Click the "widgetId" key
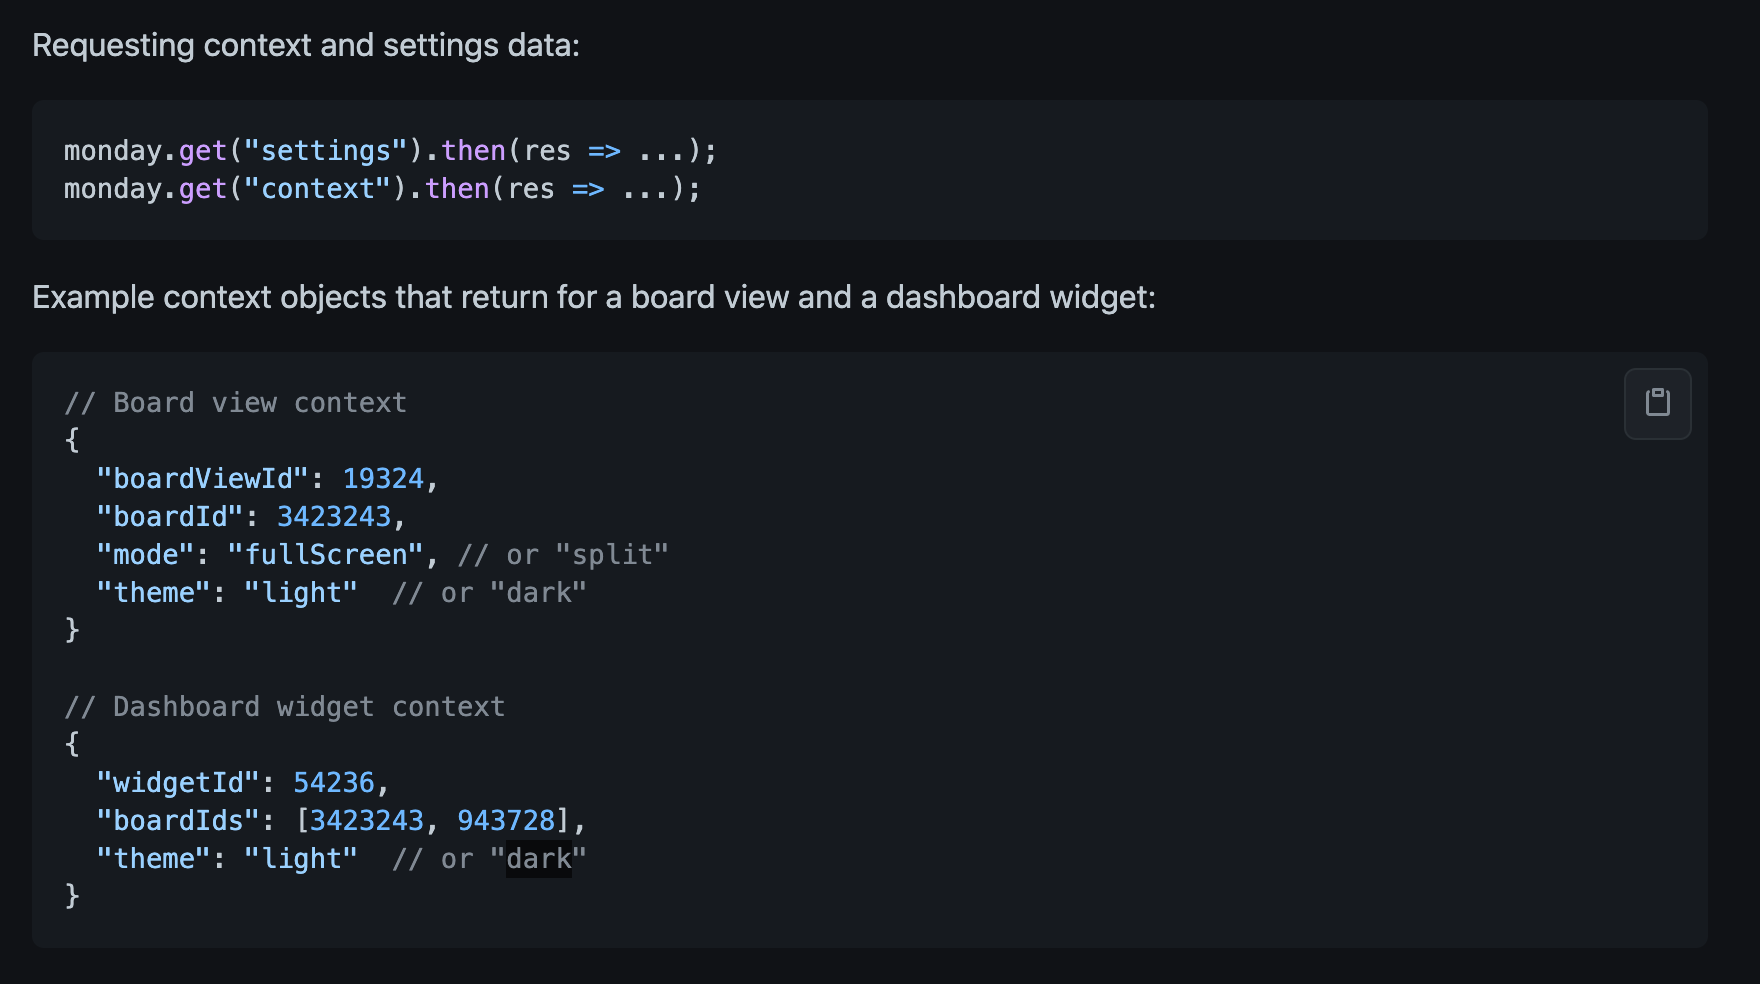The height and width of the screenshot is (984, 1760). click(178, 783)
